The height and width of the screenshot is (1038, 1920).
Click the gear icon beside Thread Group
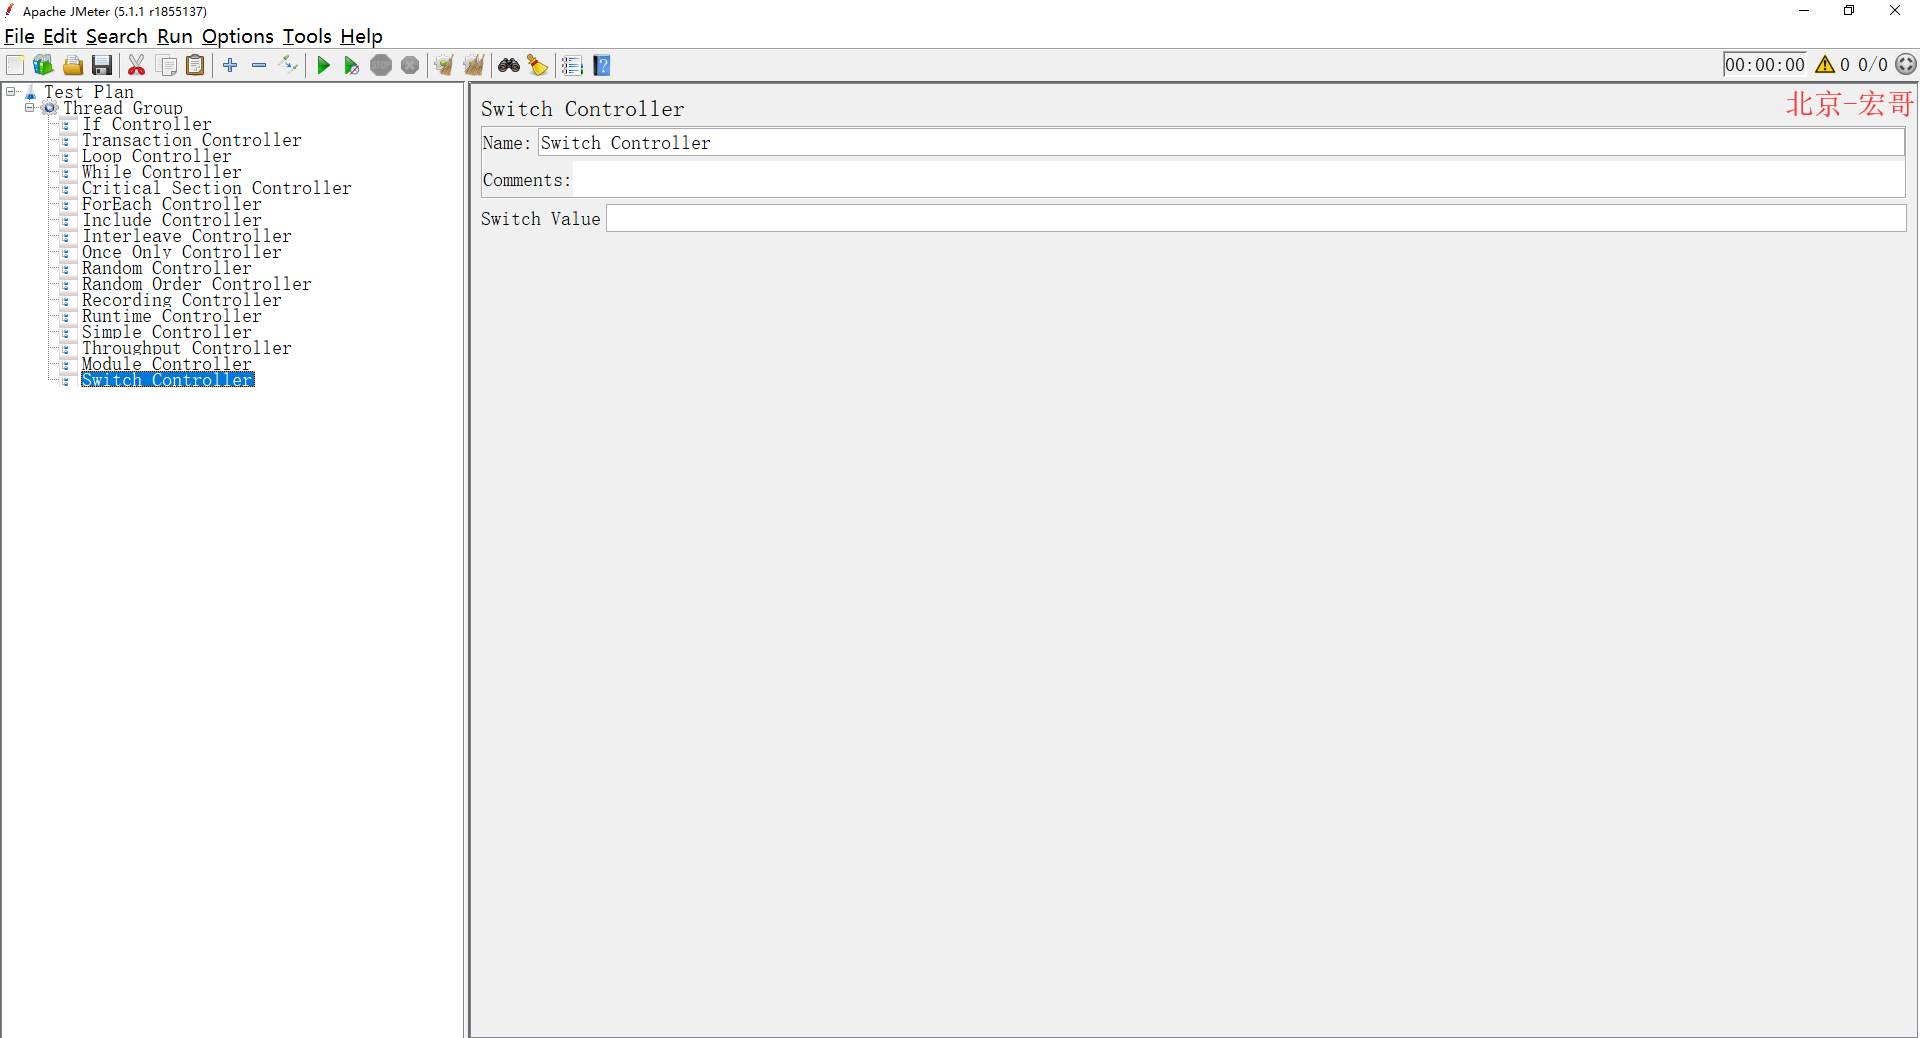click(x=49, y=108)
